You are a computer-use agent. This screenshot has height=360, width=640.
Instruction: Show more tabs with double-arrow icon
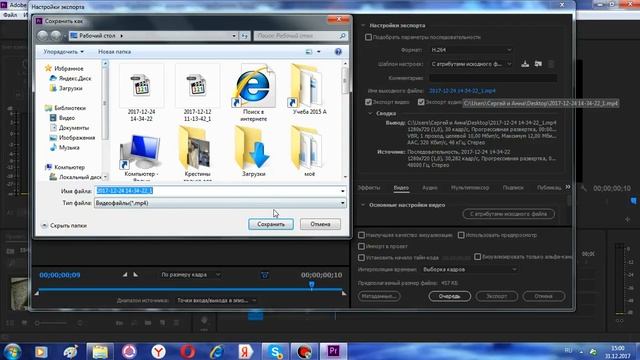point(568,187)
